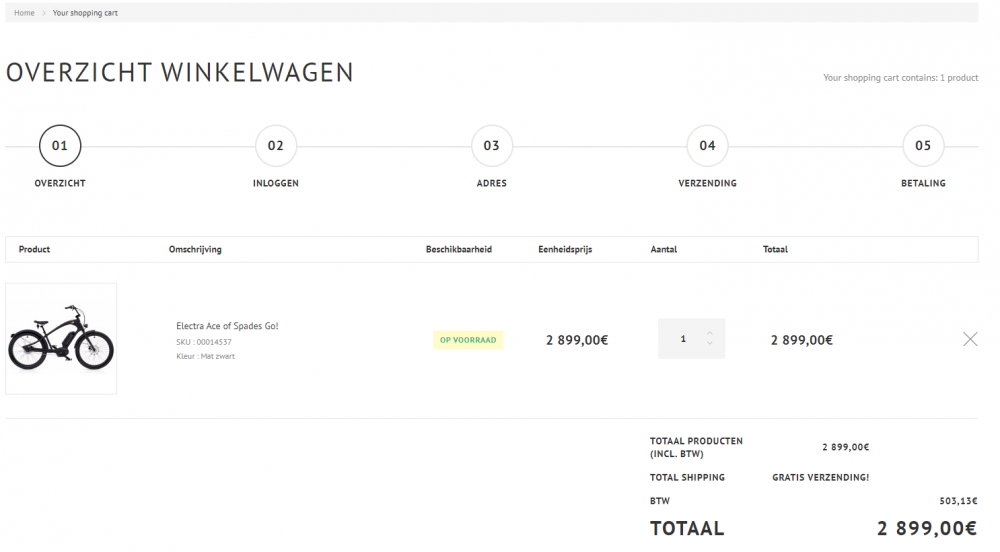Click the Eenheidsprijs column header
This screenshot has height=552, width=1000.
[x=565, y=249]
